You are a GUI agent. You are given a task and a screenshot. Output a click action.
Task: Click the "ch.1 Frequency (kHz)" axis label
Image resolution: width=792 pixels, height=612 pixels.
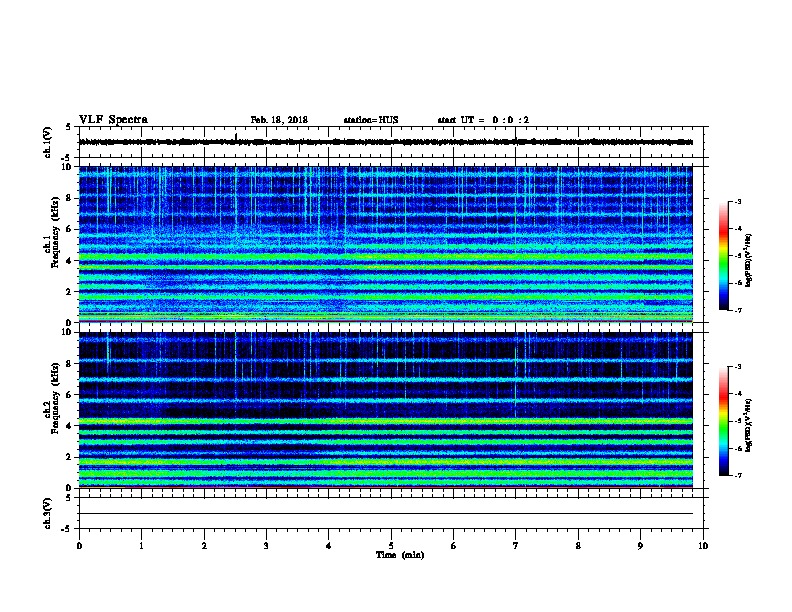[x=52, y=232]
